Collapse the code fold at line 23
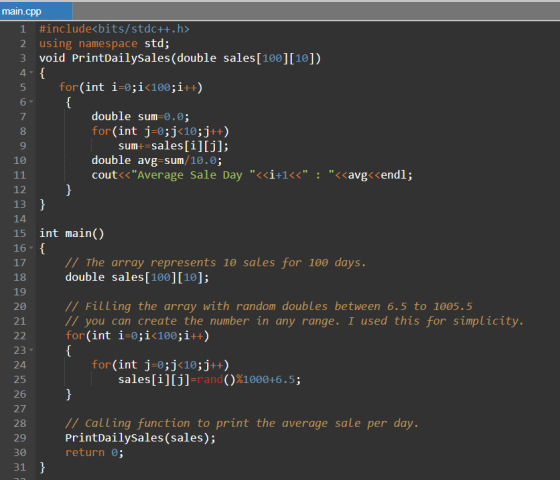The width and height of the screenshot is (560, 480). (31, 350)
